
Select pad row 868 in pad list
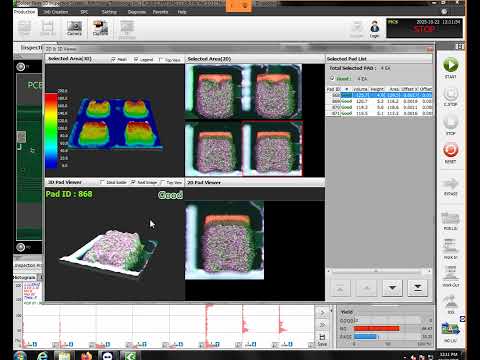coord(379,95)
